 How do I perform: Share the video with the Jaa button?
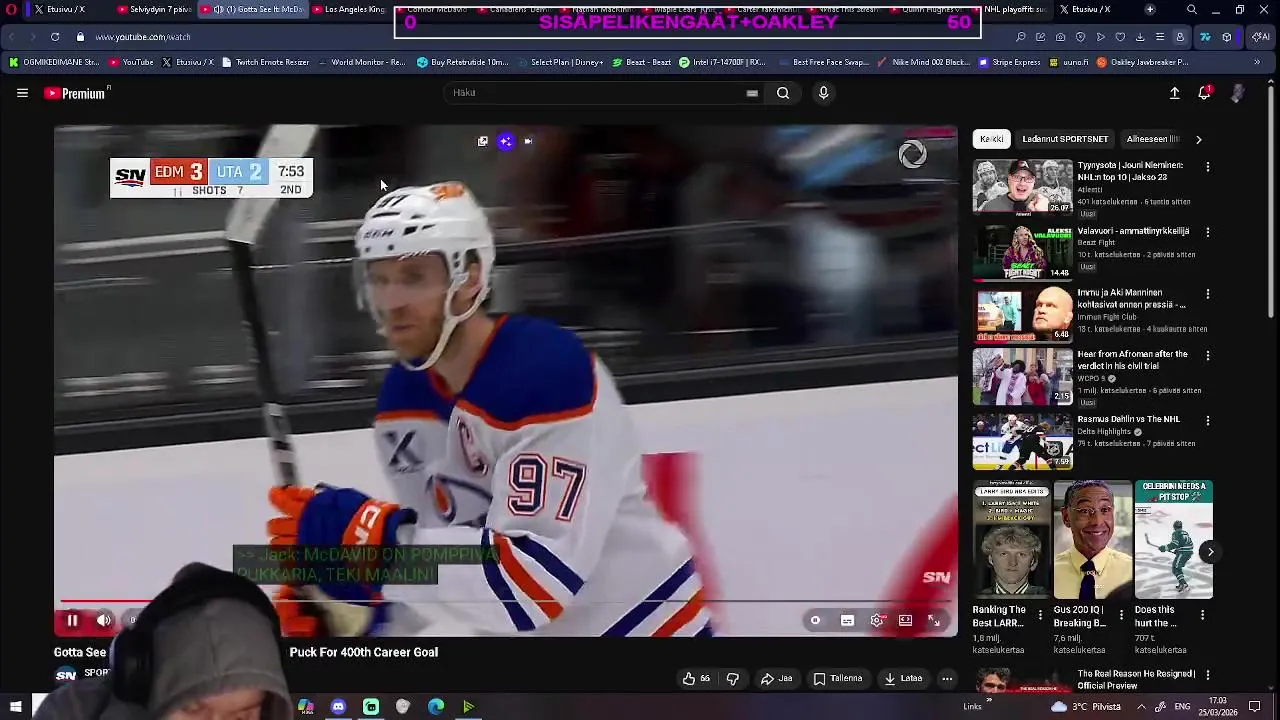776,679
